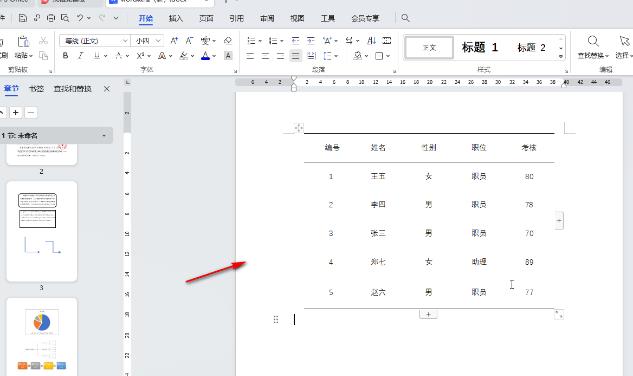Open the undo history dropdown arrow
Image resolution: width=633 pixels, height=376 pixels.
click(x=89, y=18)
